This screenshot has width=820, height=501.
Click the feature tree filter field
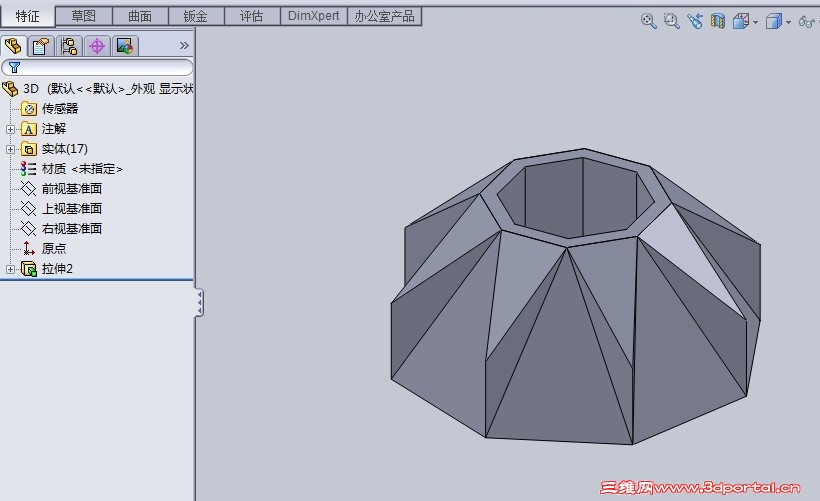97,67
